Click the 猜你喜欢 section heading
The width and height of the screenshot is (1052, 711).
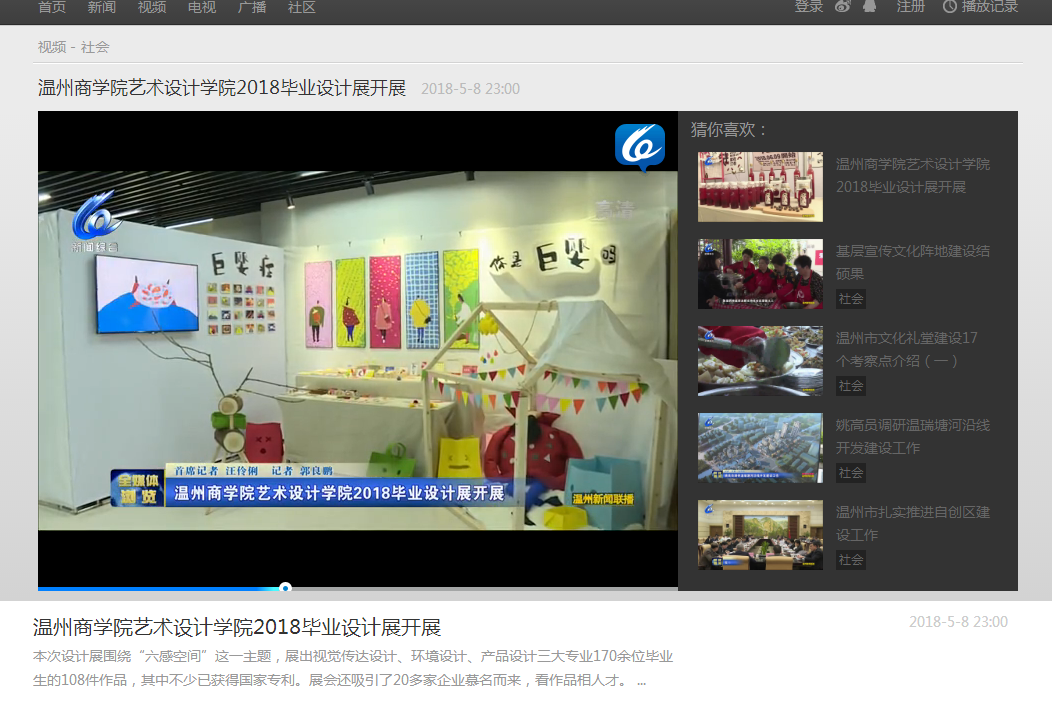729,129
